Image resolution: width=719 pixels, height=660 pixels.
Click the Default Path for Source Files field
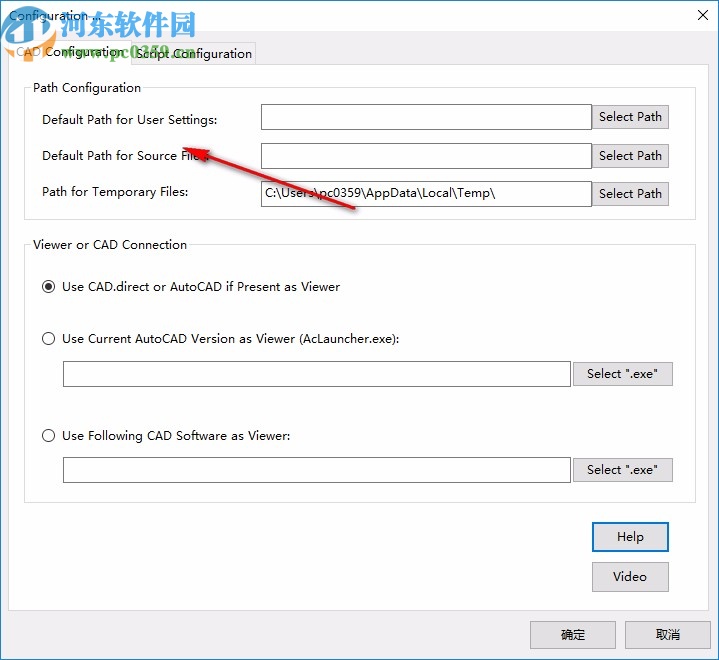[426, 156]
